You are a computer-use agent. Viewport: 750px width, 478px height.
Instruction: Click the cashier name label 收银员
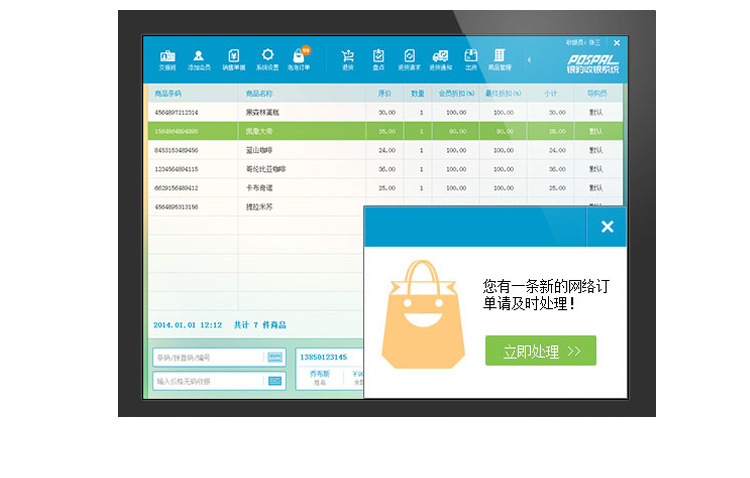[583, 43]
